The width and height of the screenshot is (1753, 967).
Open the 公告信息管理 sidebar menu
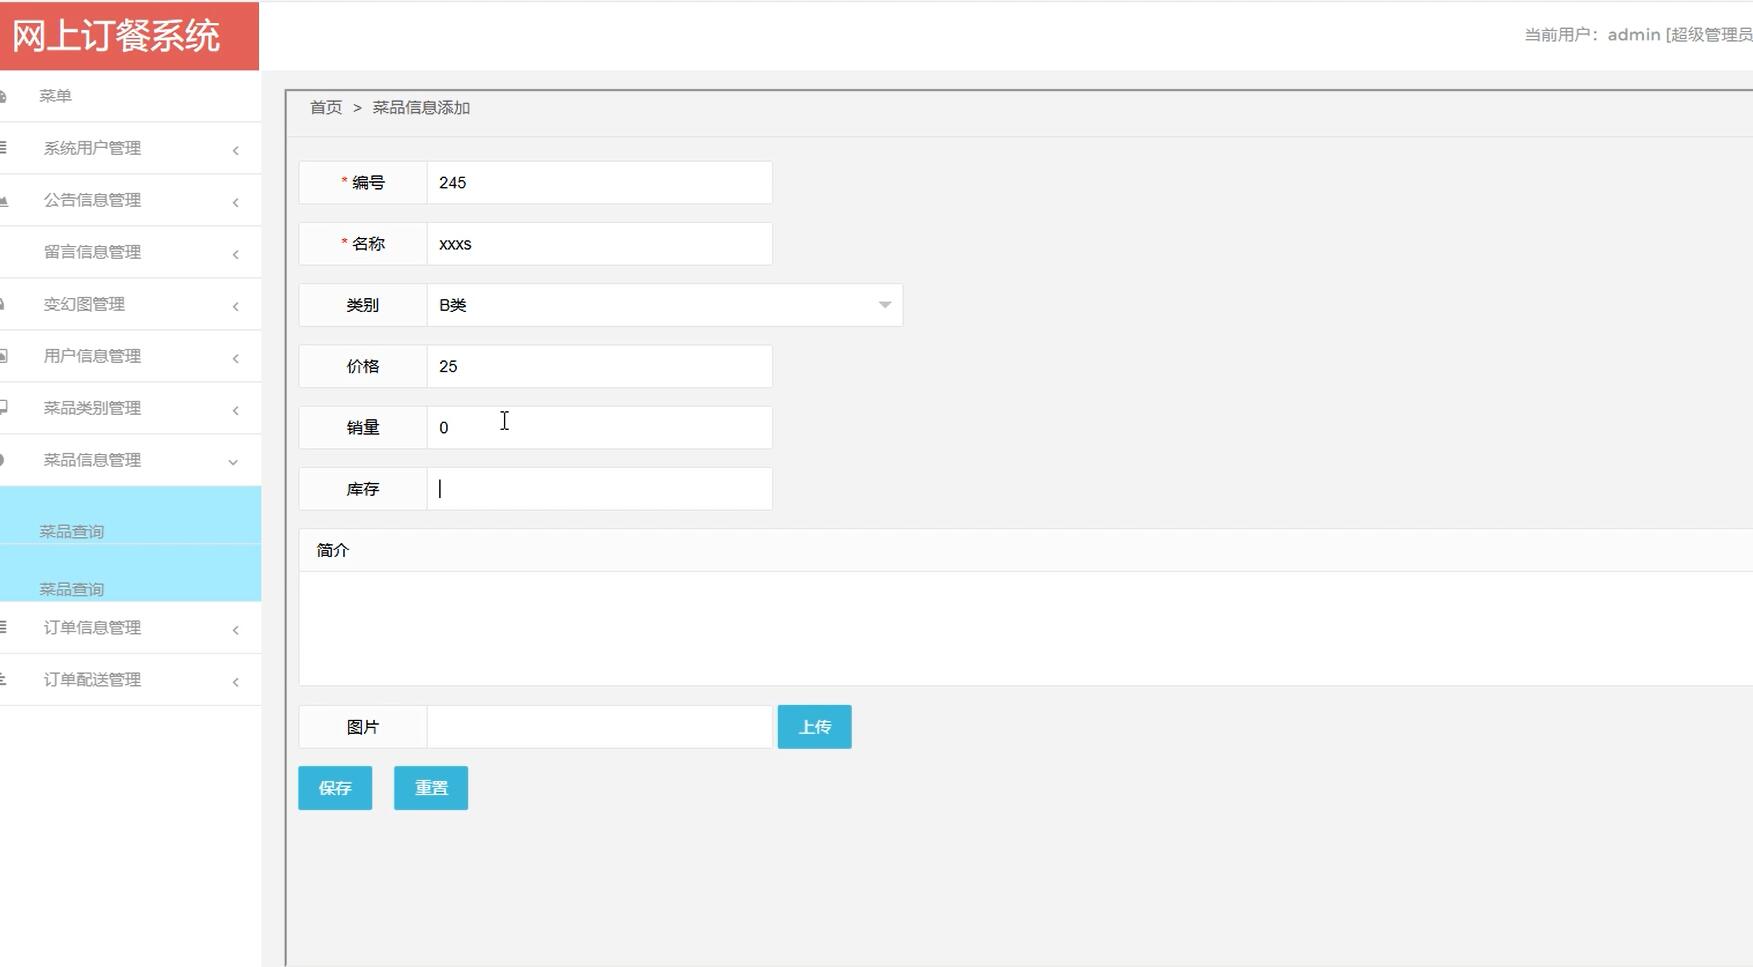pyautogui.click(x=92, y=200)
